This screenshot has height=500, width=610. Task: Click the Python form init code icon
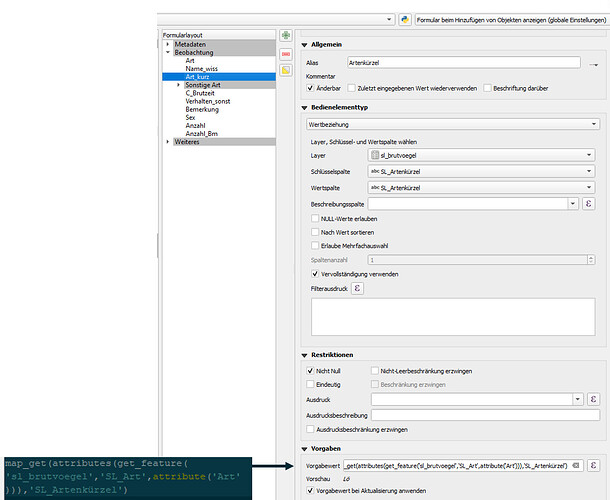tap(405, 19)
